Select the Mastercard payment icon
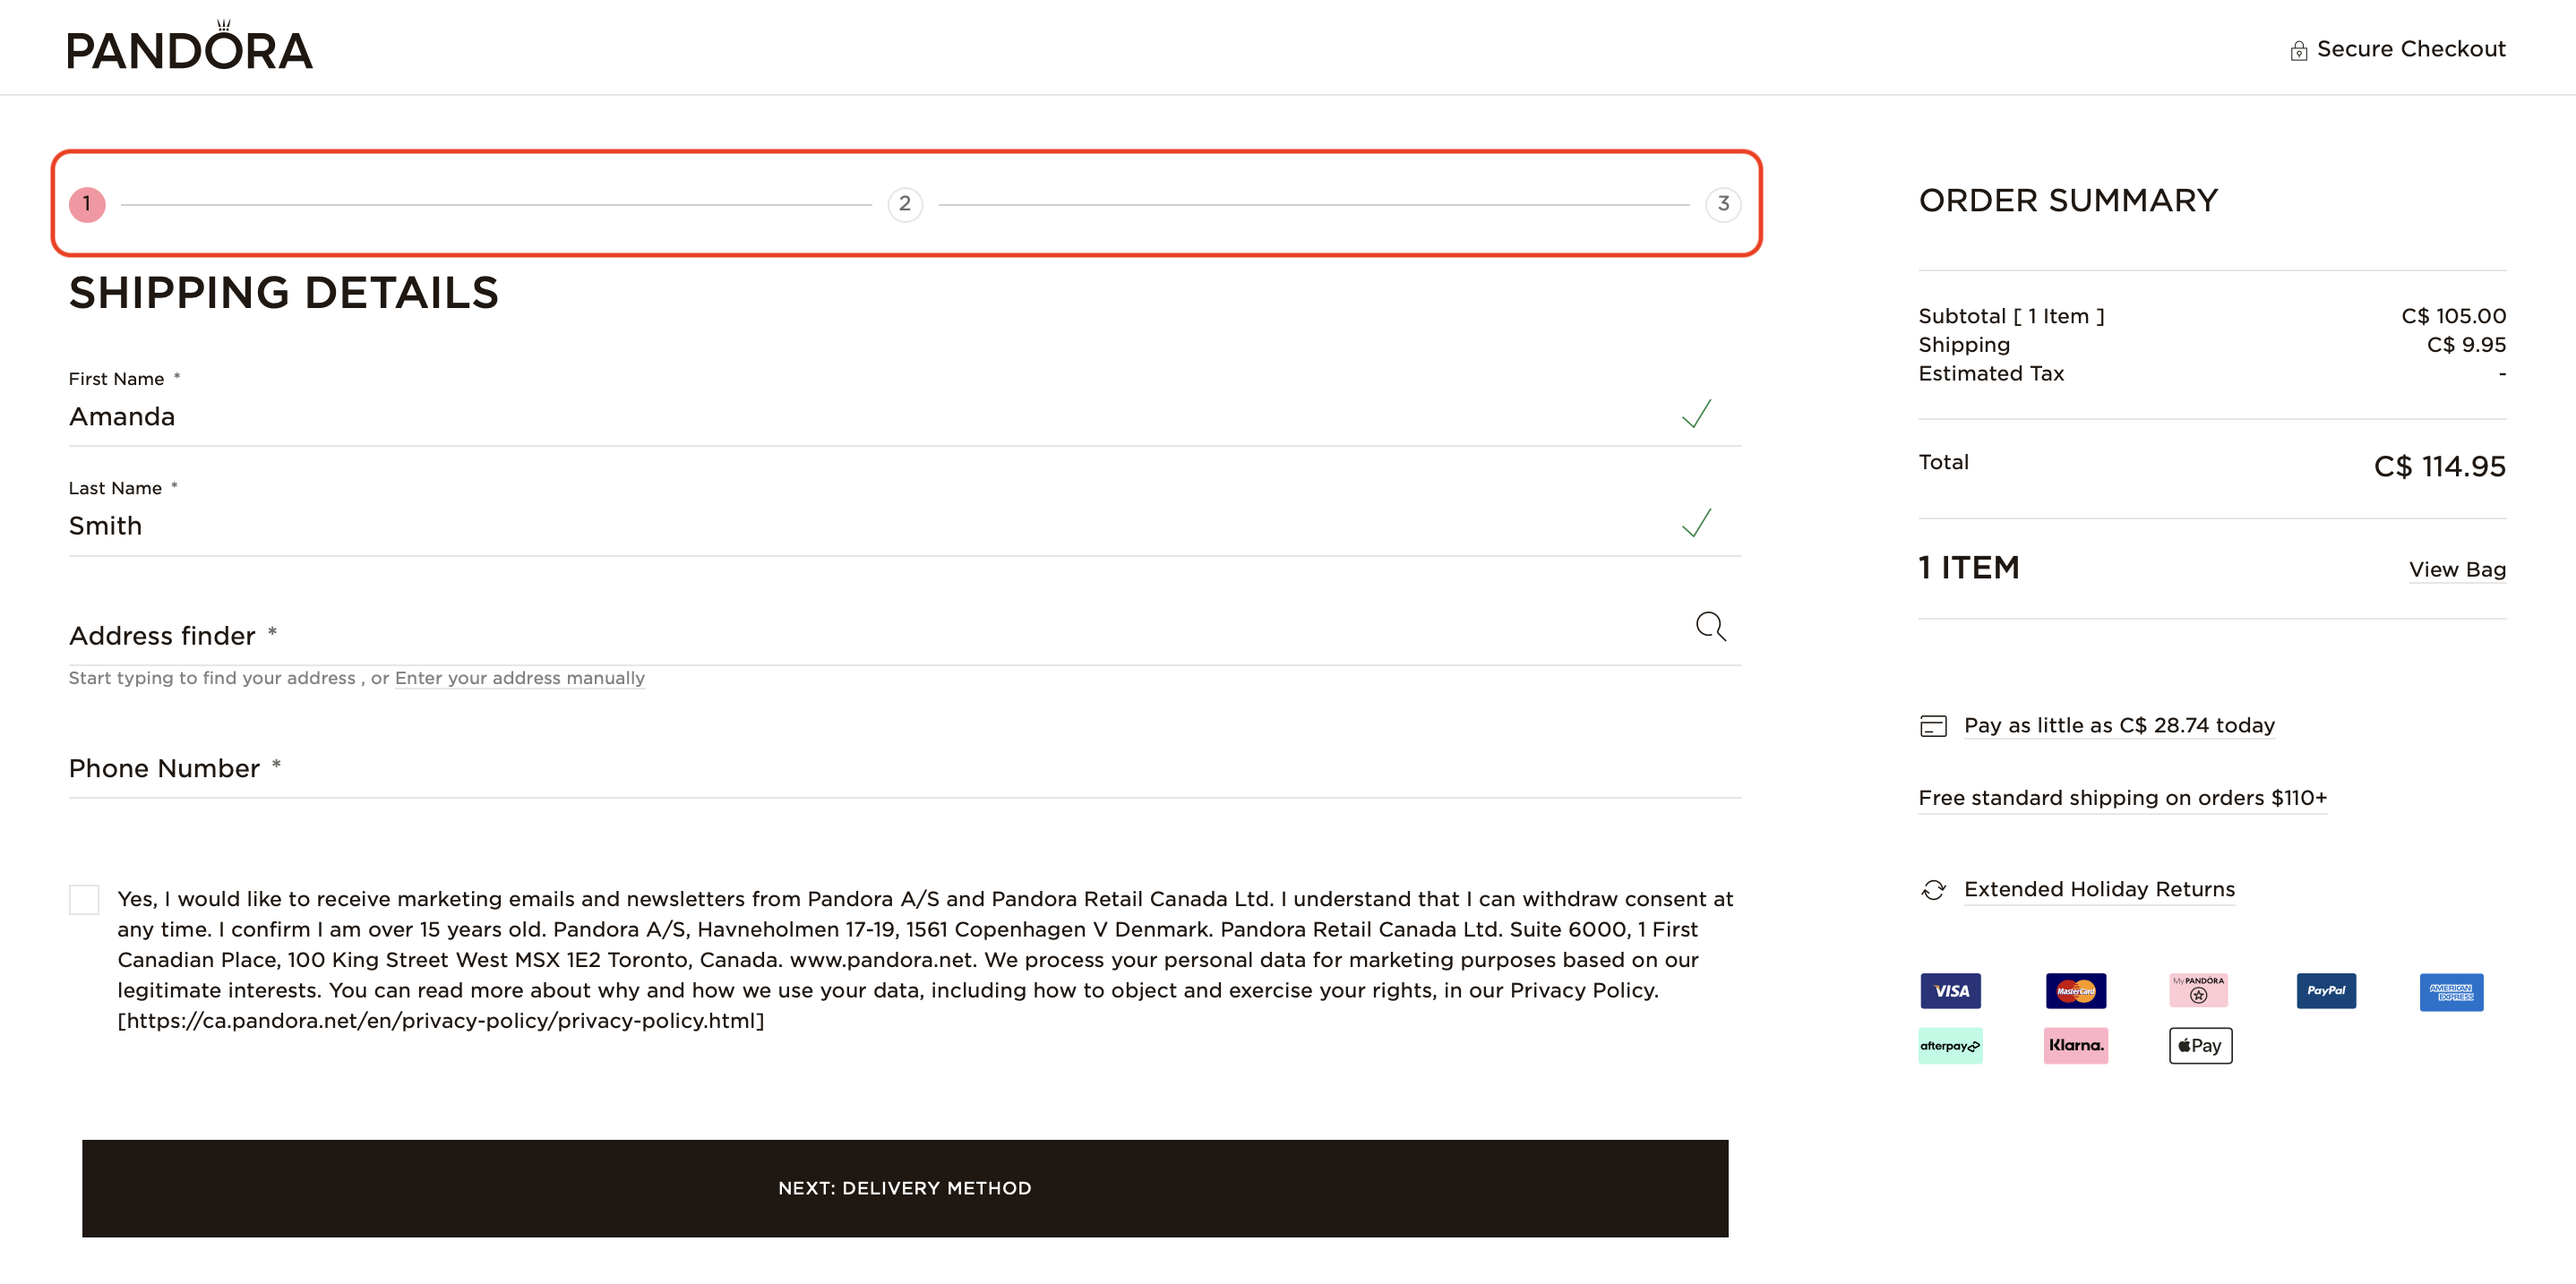This screenshot has height=1284, width=2576. click(x=2076, y=991)
